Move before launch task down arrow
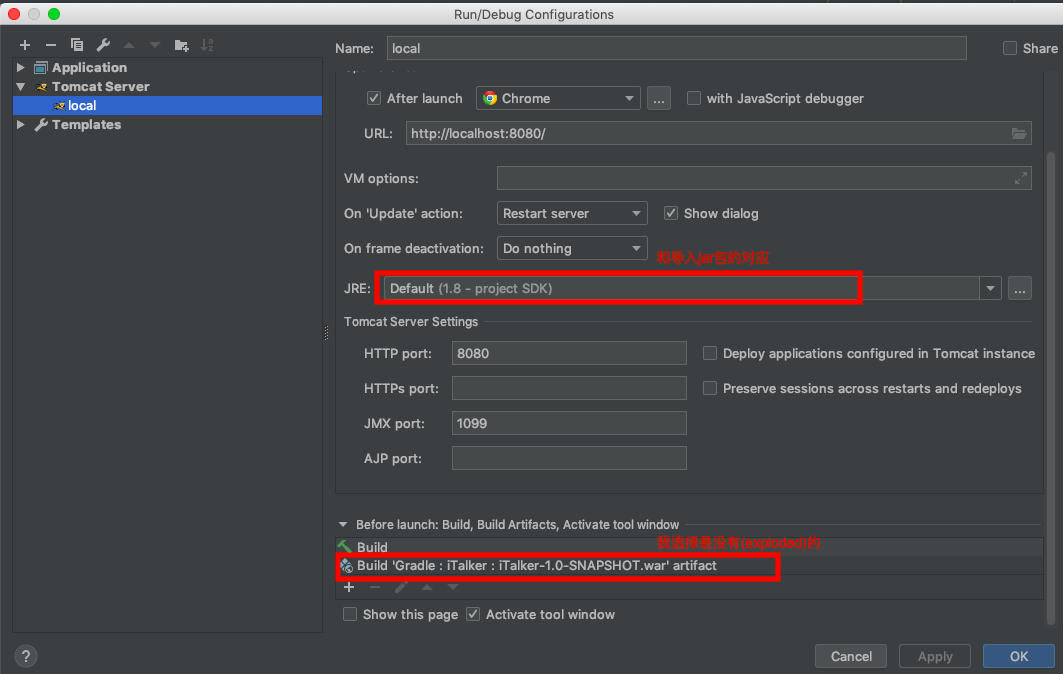 453,587
